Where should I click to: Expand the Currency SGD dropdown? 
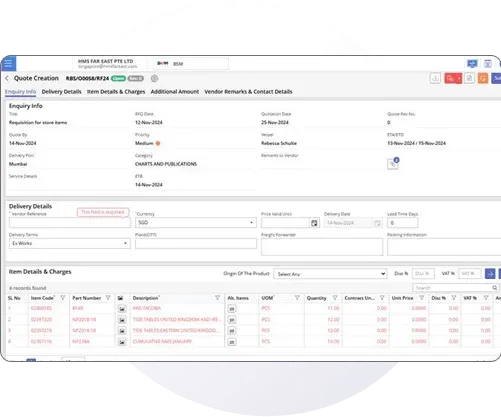[196, 223]
